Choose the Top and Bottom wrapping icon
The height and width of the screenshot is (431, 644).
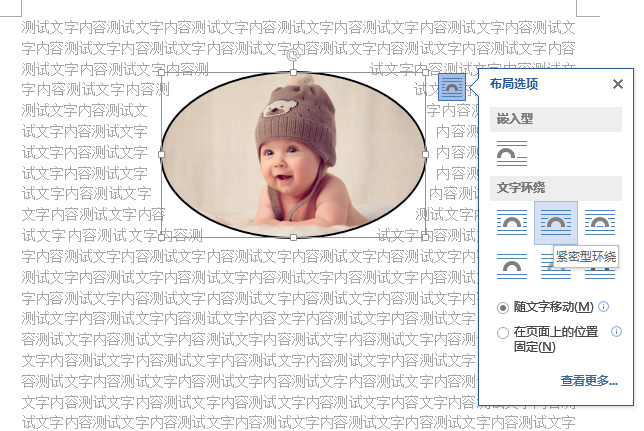tap(512, 266)
